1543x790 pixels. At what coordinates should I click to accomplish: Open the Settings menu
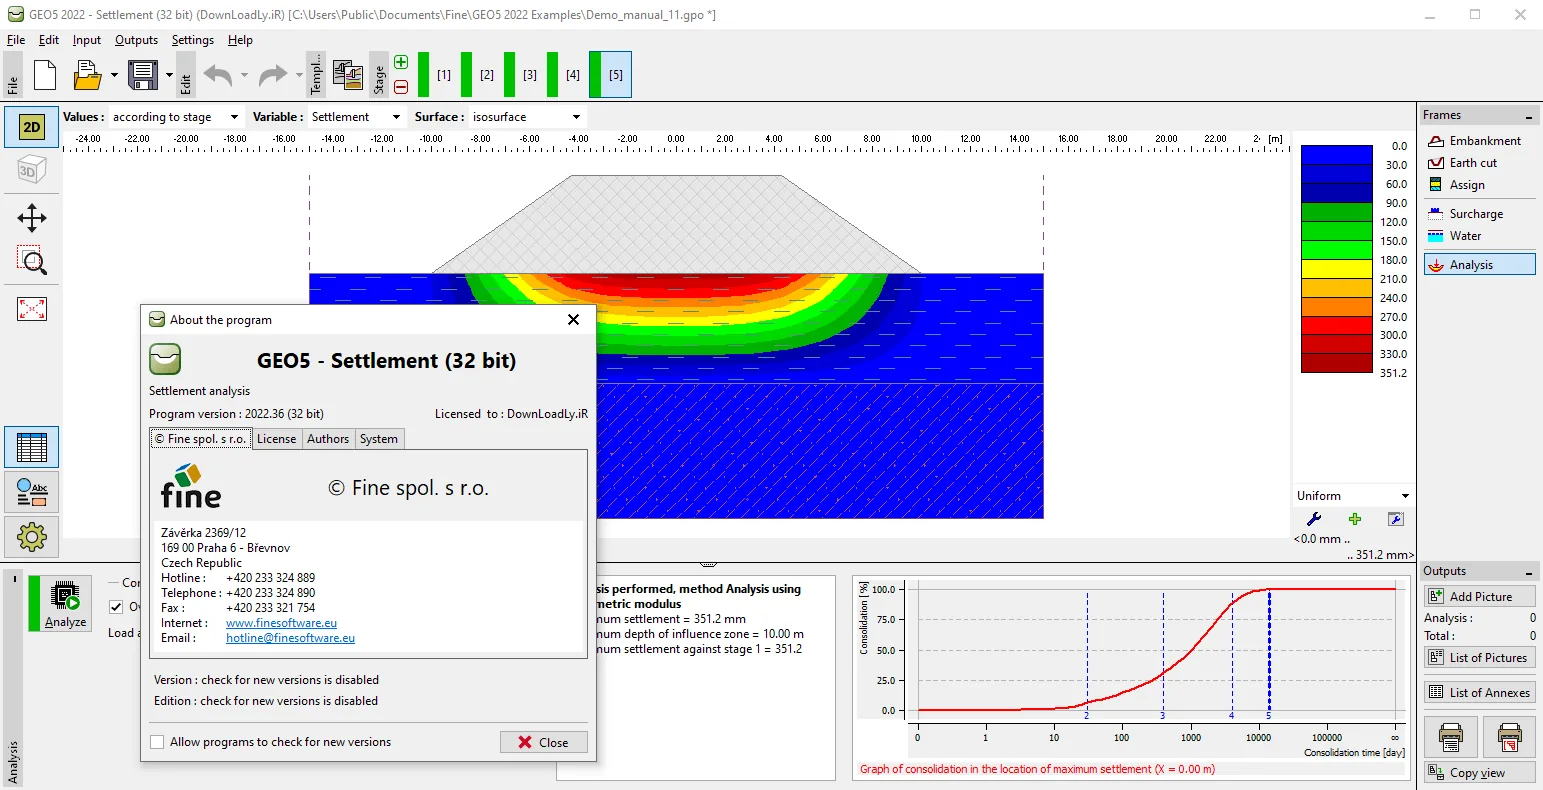(x=193, y=40)
